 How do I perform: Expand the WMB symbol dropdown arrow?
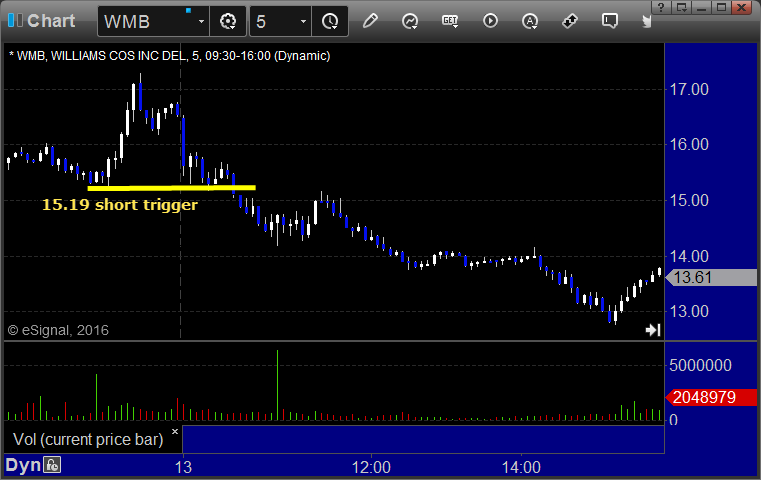point(201,21)
